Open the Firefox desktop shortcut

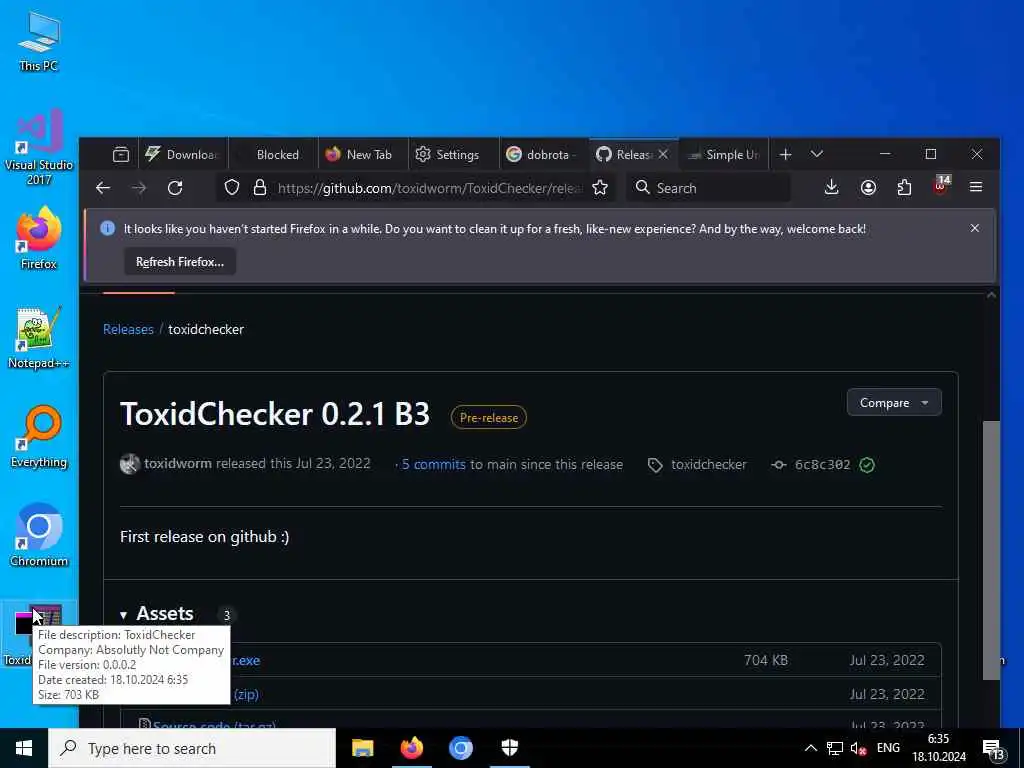[39, 238]
